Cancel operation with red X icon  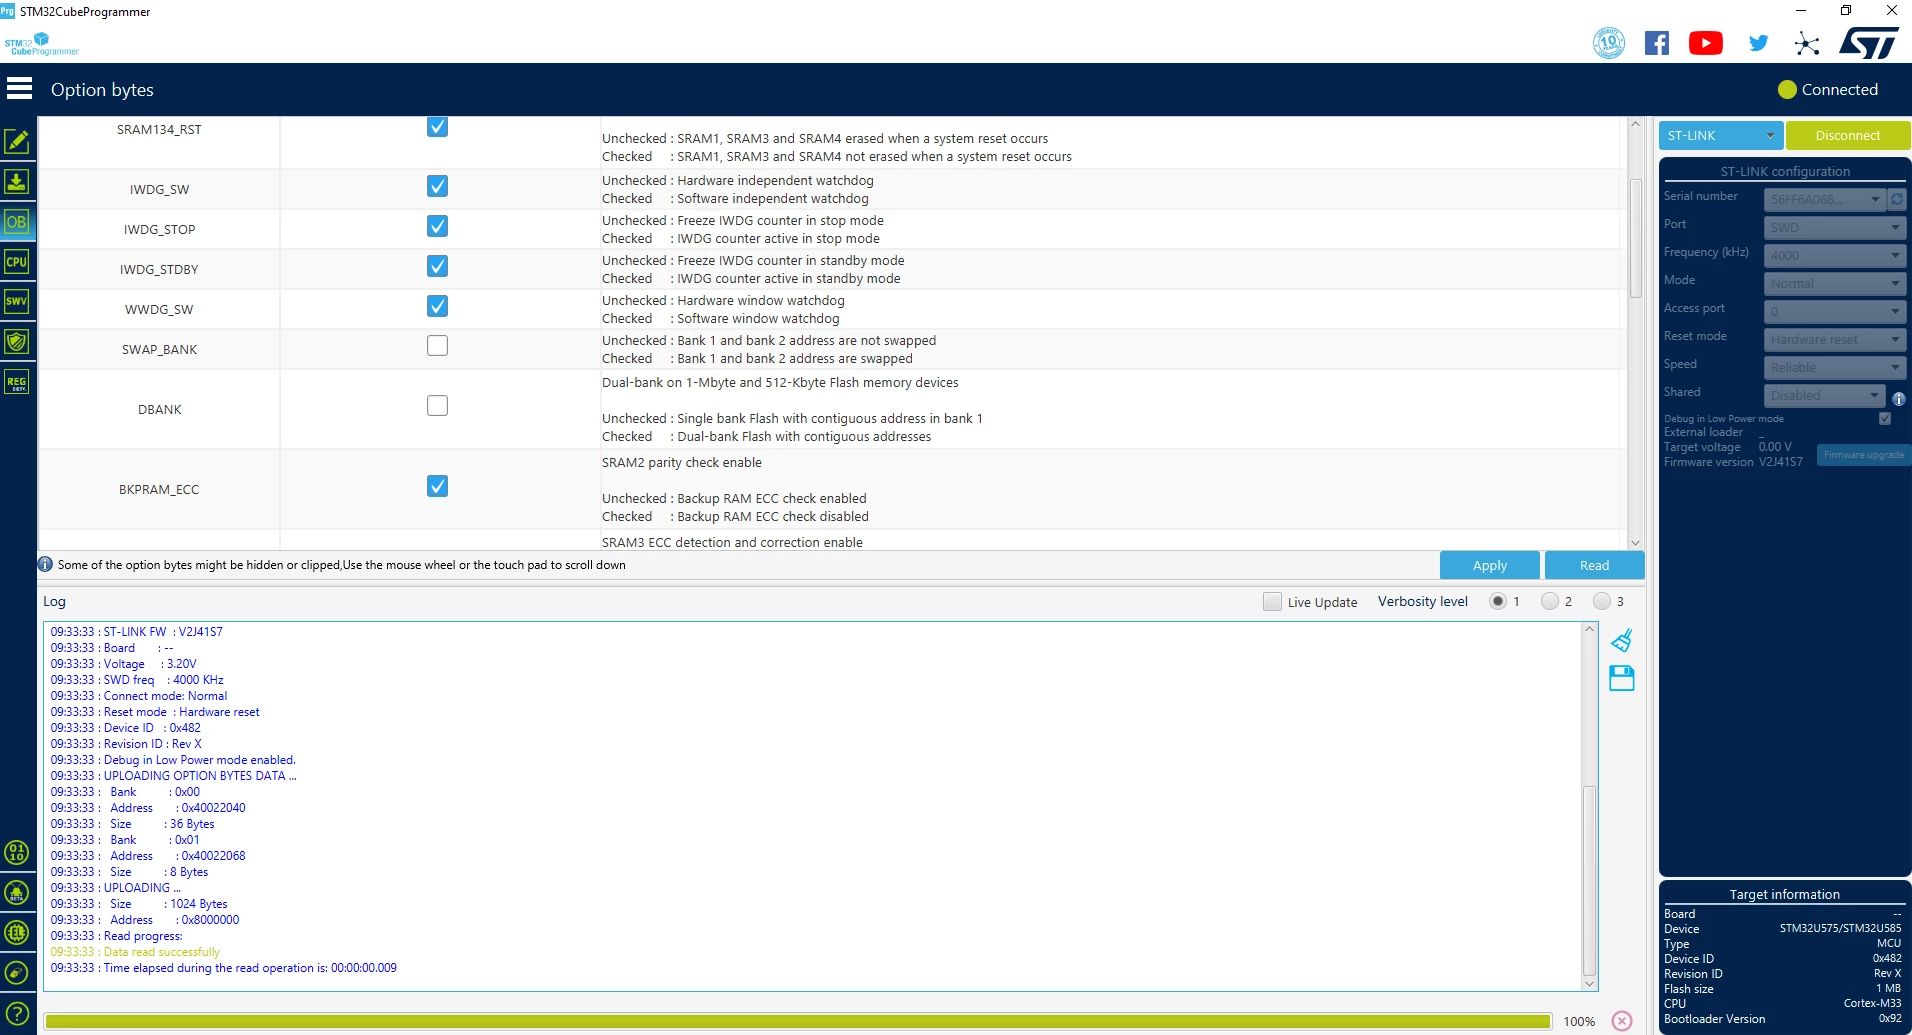[1622, 1021]
